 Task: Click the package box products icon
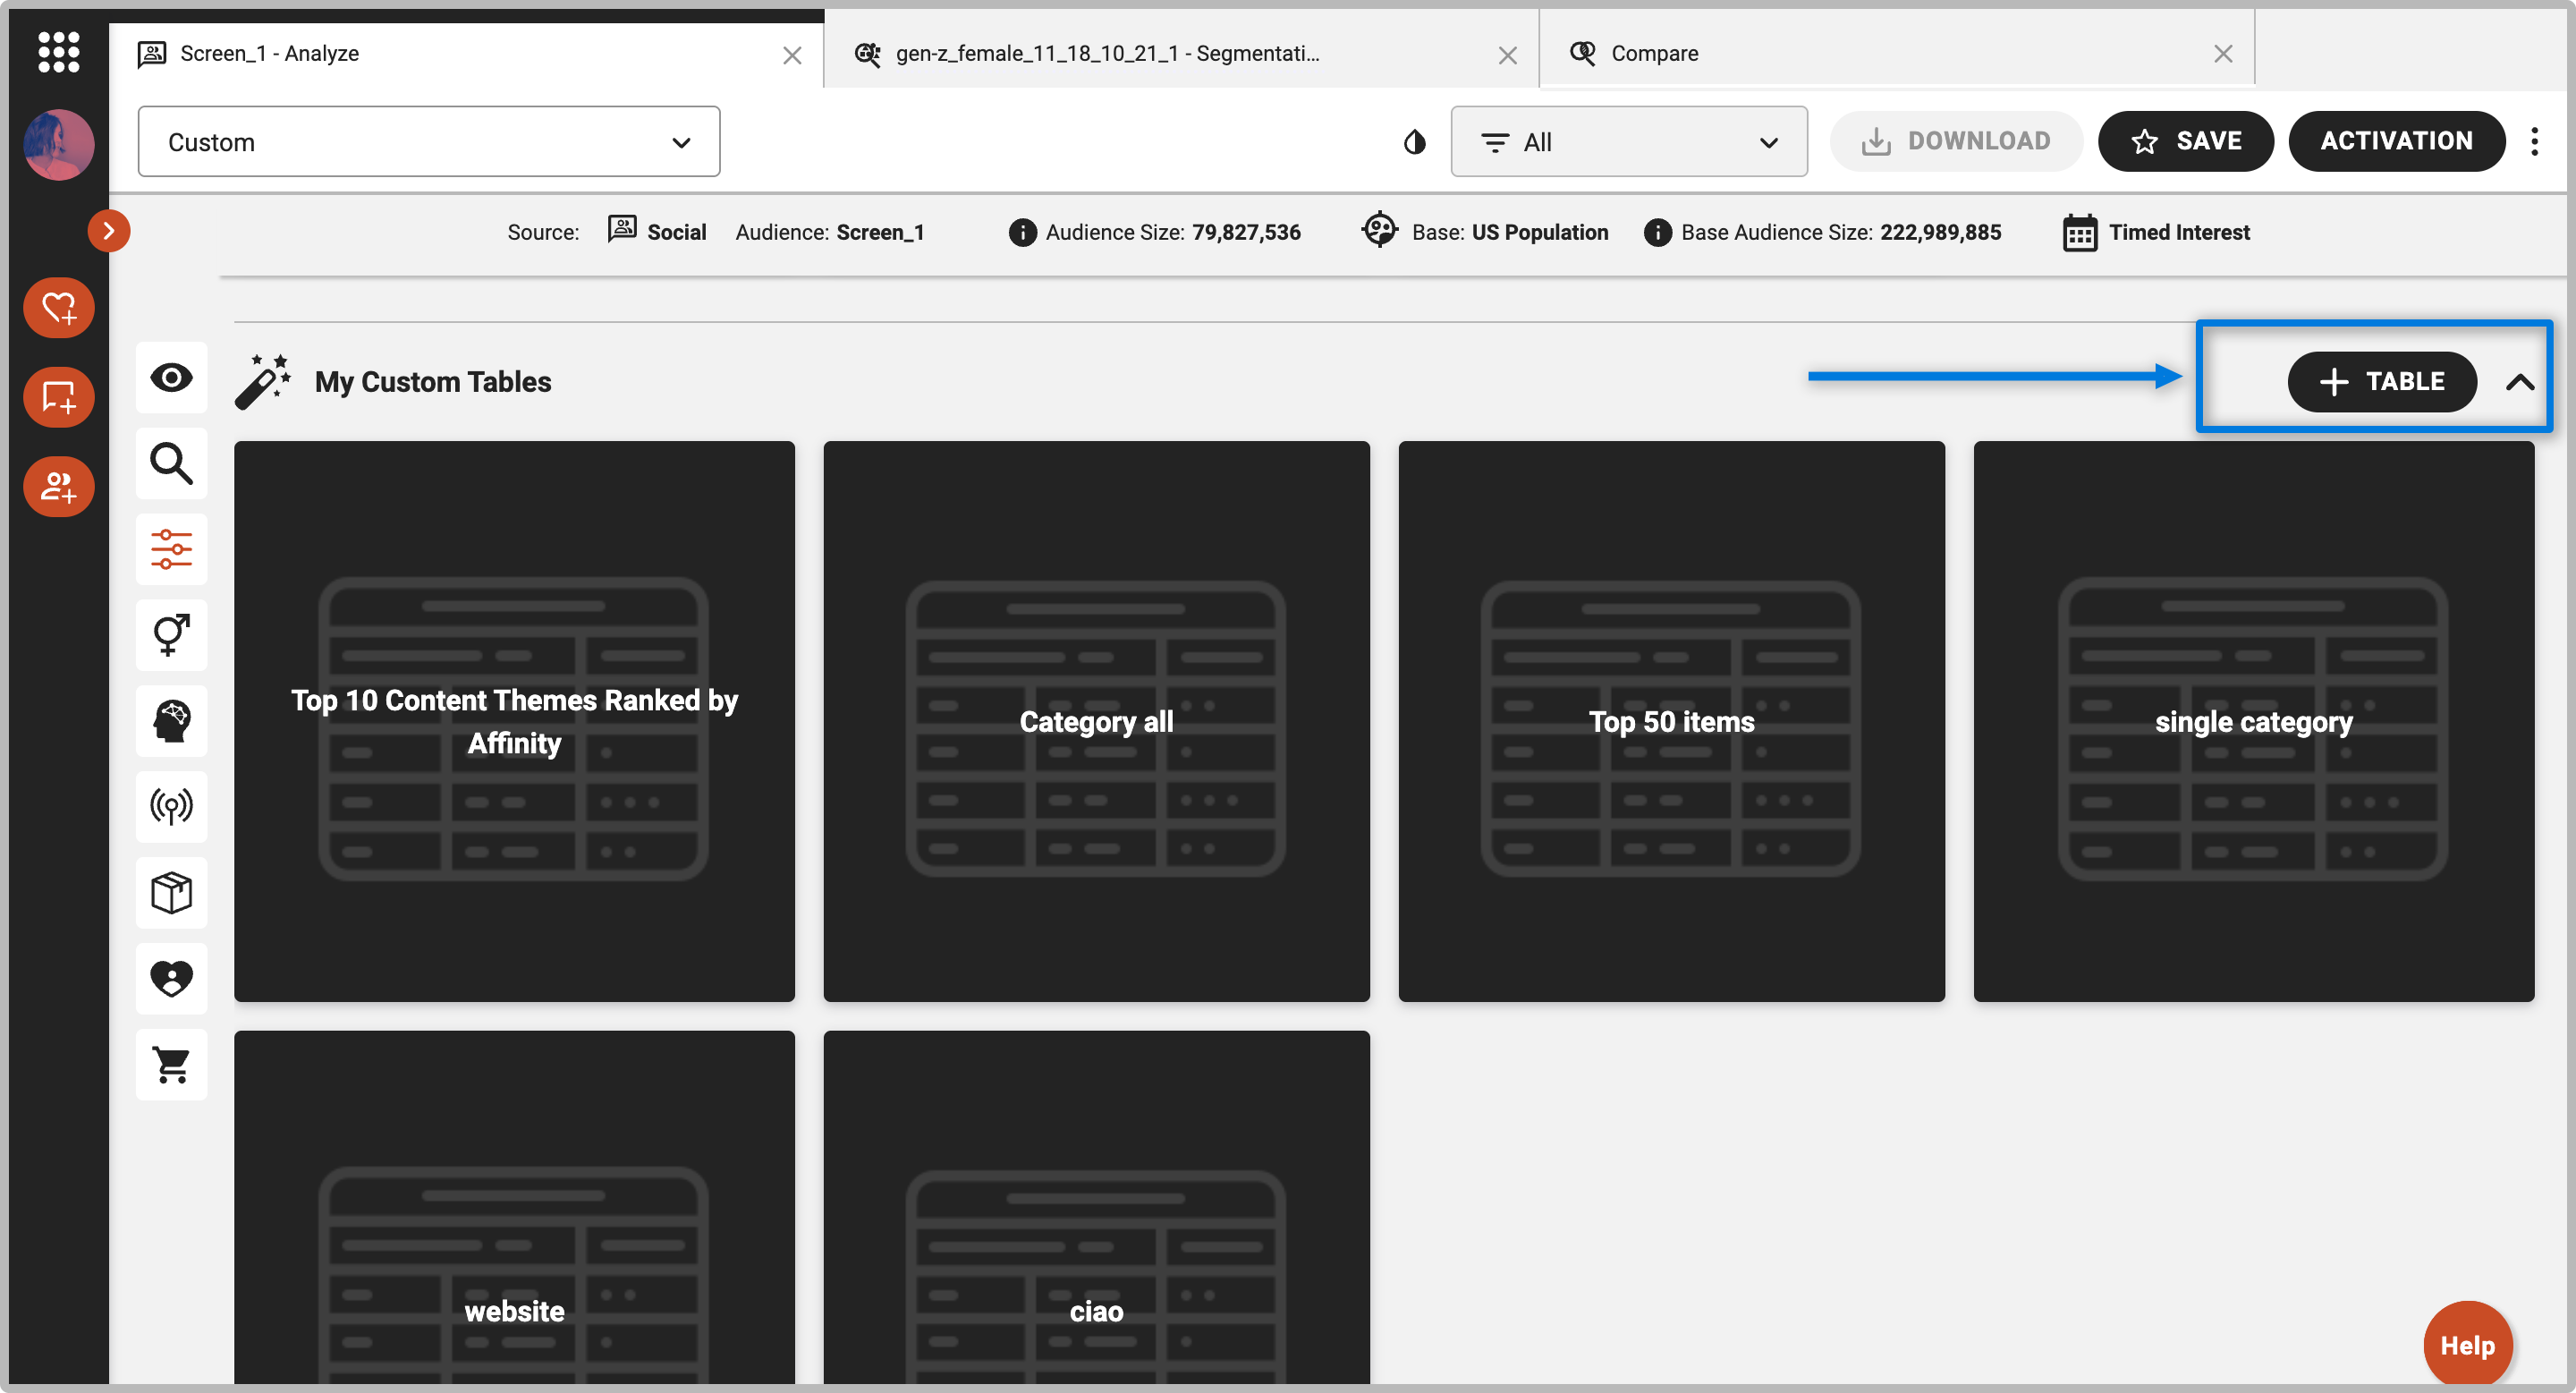coord(171,892)
